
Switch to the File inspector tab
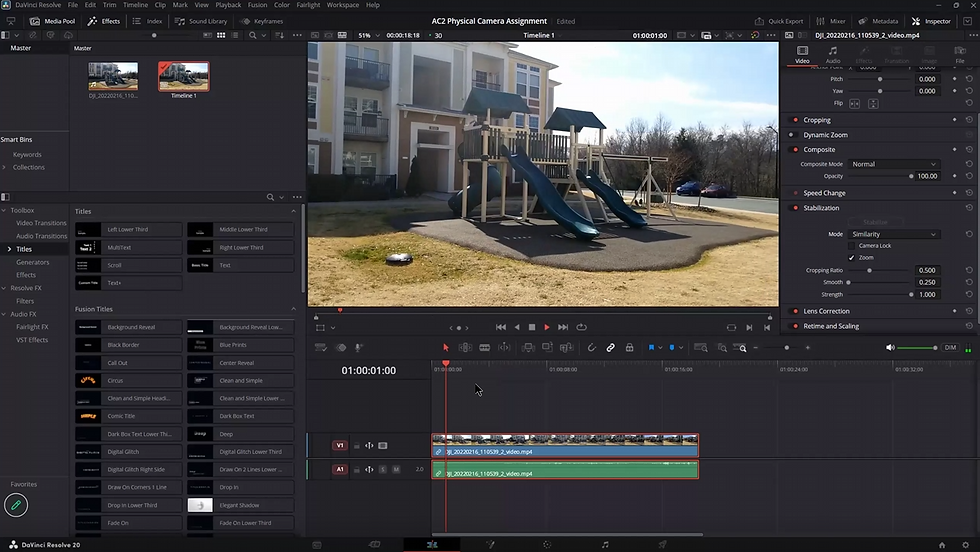click(x=960, y=54)
